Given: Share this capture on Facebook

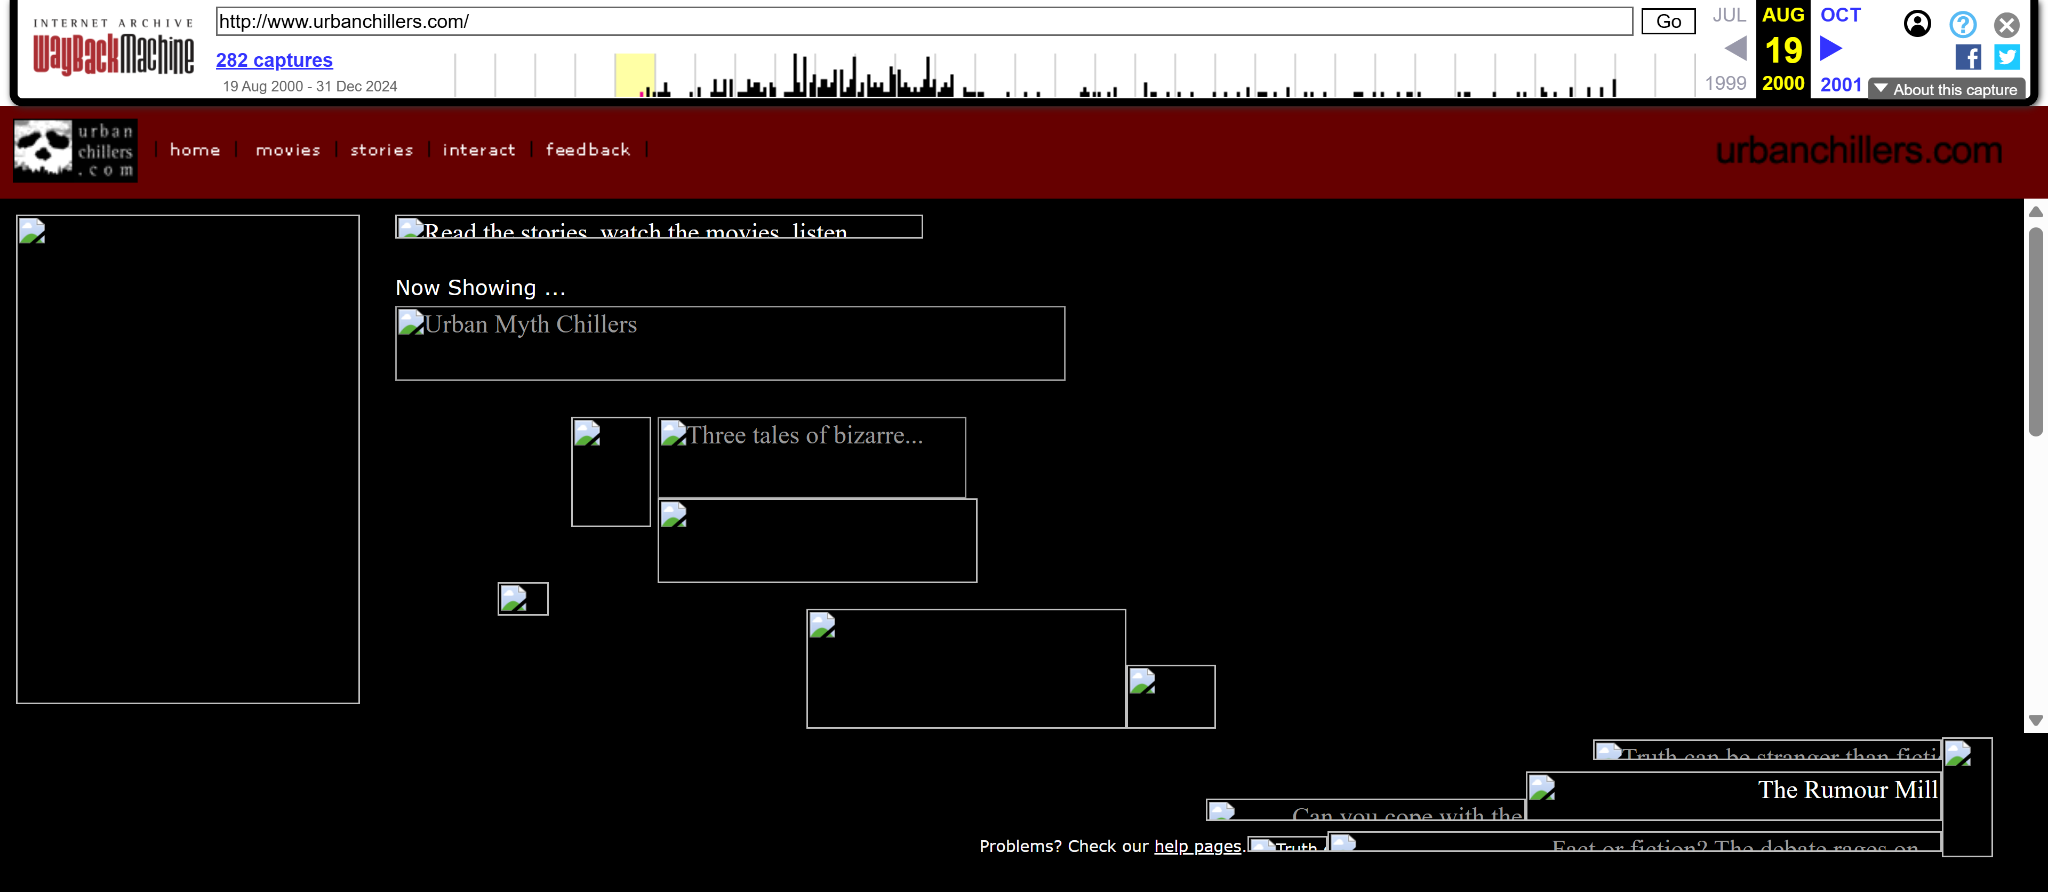Looking at the screenshot, I should point(1968,57).
